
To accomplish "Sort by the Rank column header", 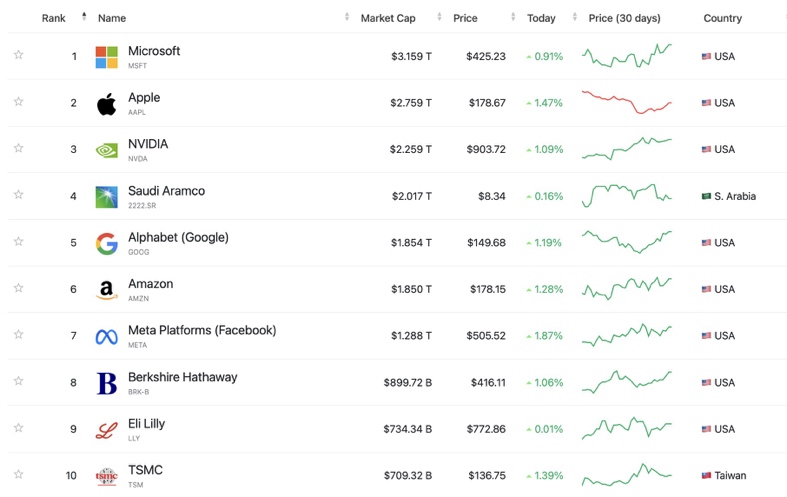I will point(54,18).
